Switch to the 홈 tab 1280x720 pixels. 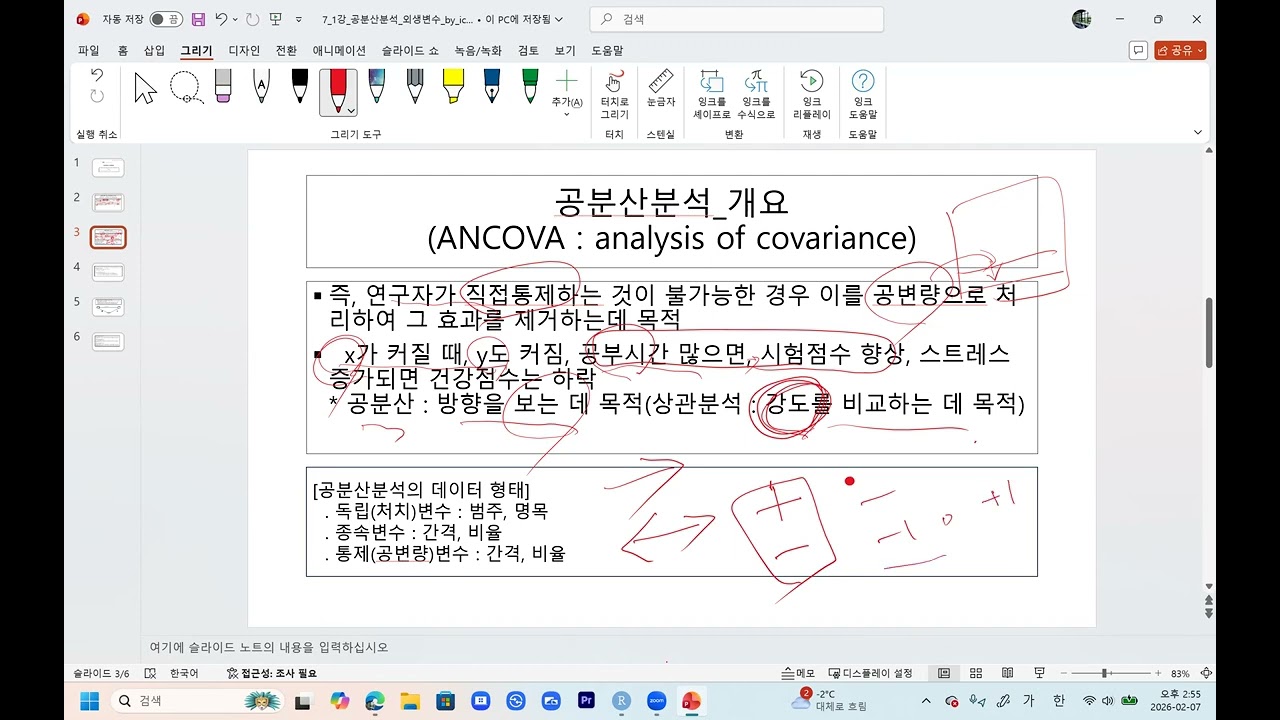pos(122,50)
